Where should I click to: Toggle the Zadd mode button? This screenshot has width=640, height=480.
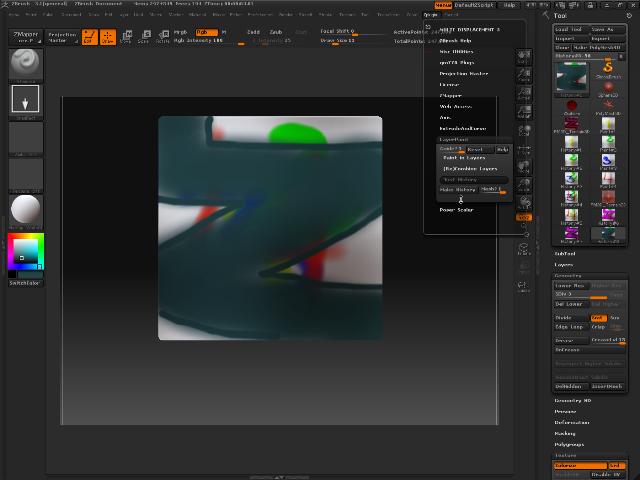[x=253, y=32]
